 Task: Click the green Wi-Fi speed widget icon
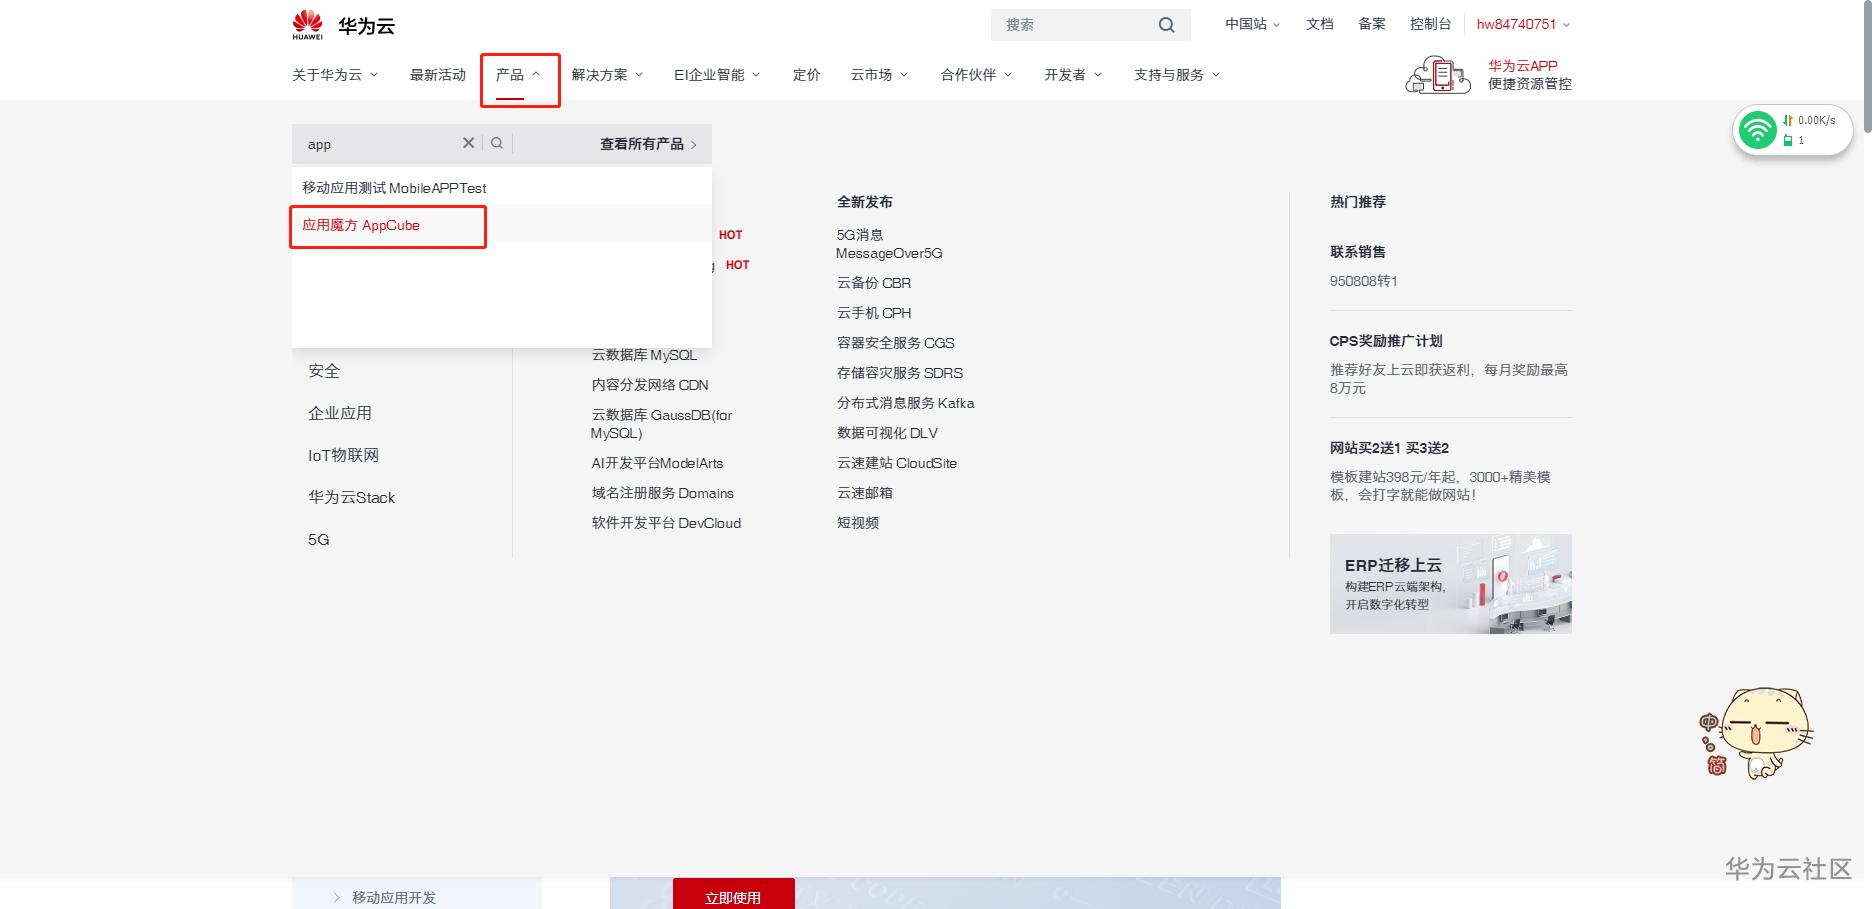(x=1757, y=130)
